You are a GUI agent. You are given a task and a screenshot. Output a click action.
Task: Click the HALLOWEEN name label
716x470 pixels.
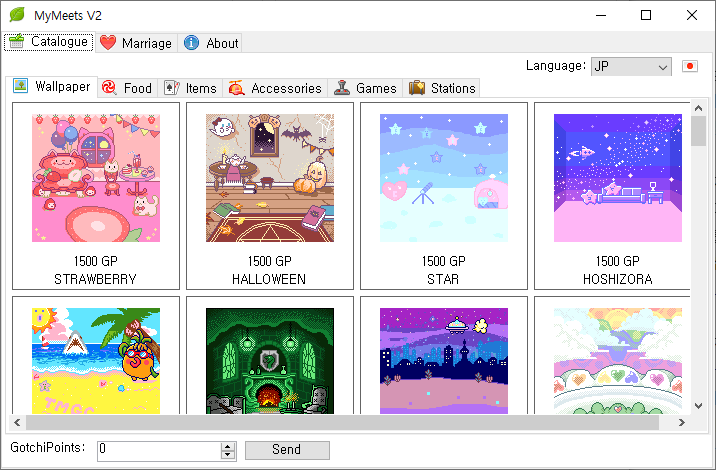[x=269, y=279]
